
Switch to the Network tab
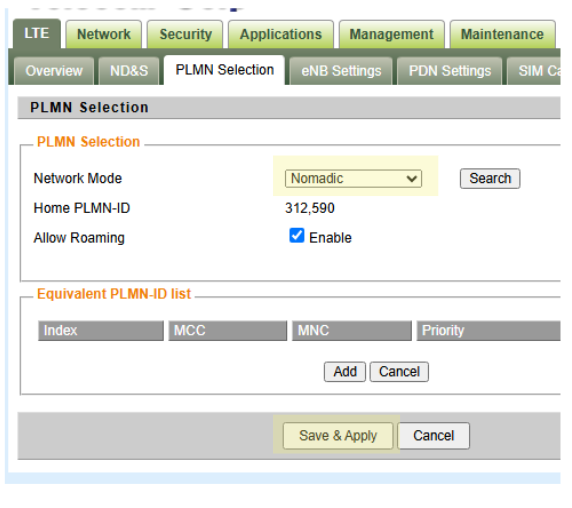tap(104, 34)
